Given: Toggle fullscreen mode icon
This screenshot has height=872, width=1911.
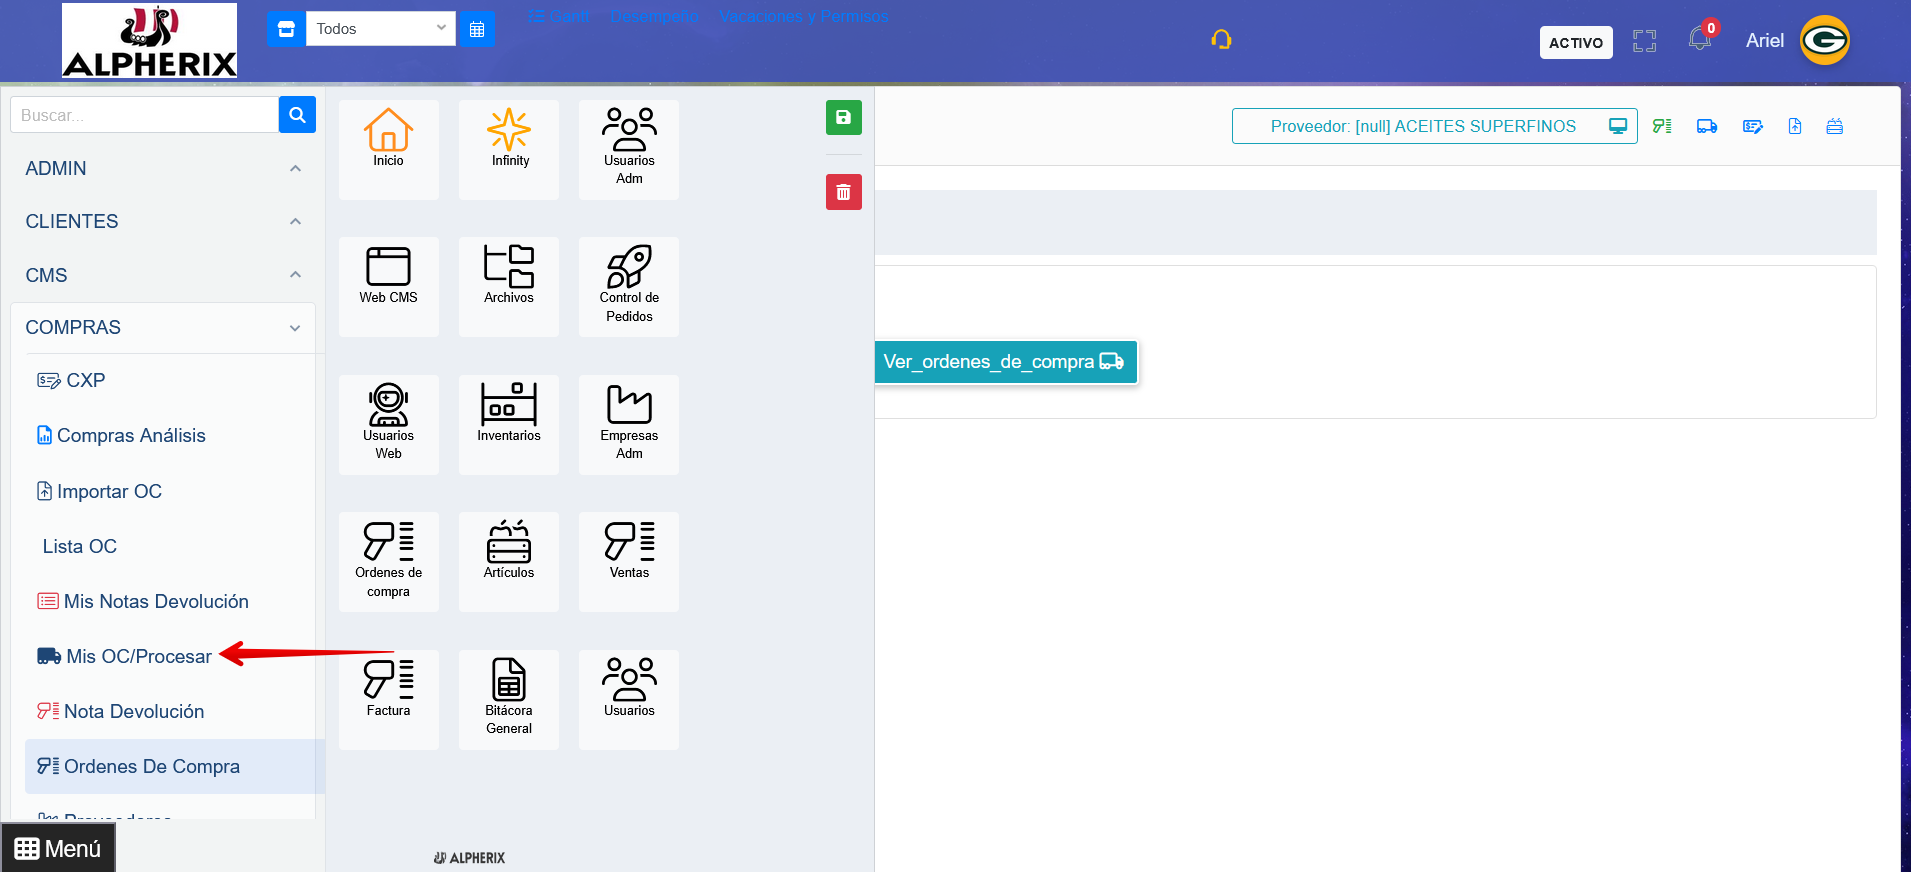Looking at the screenshot, I should click(1644, 41).
